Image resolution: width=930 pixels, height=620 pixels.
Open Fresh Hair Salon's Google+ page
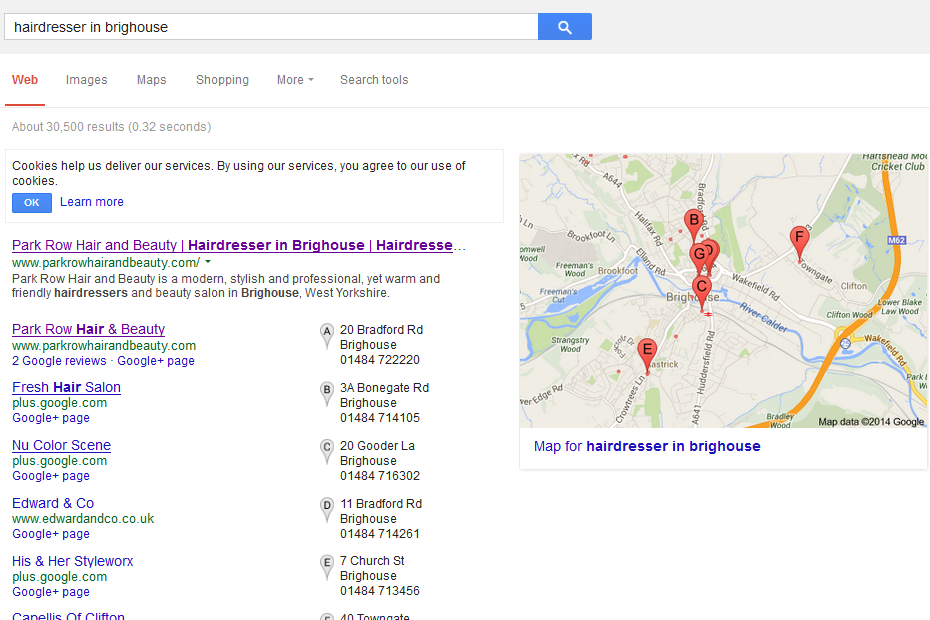click(x=51, y=418)
